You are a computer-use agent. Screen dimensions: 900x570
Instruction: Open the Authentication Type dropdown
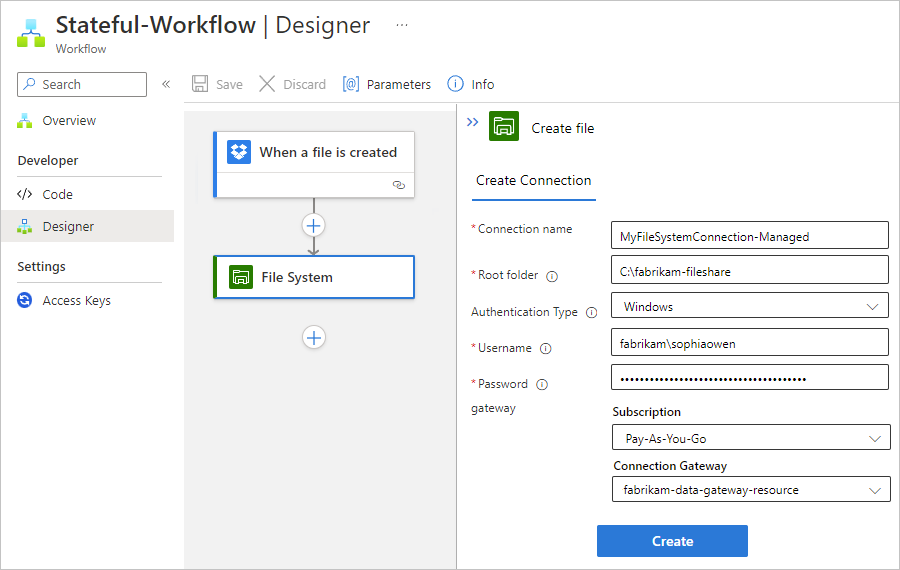[x=749, y=306]
